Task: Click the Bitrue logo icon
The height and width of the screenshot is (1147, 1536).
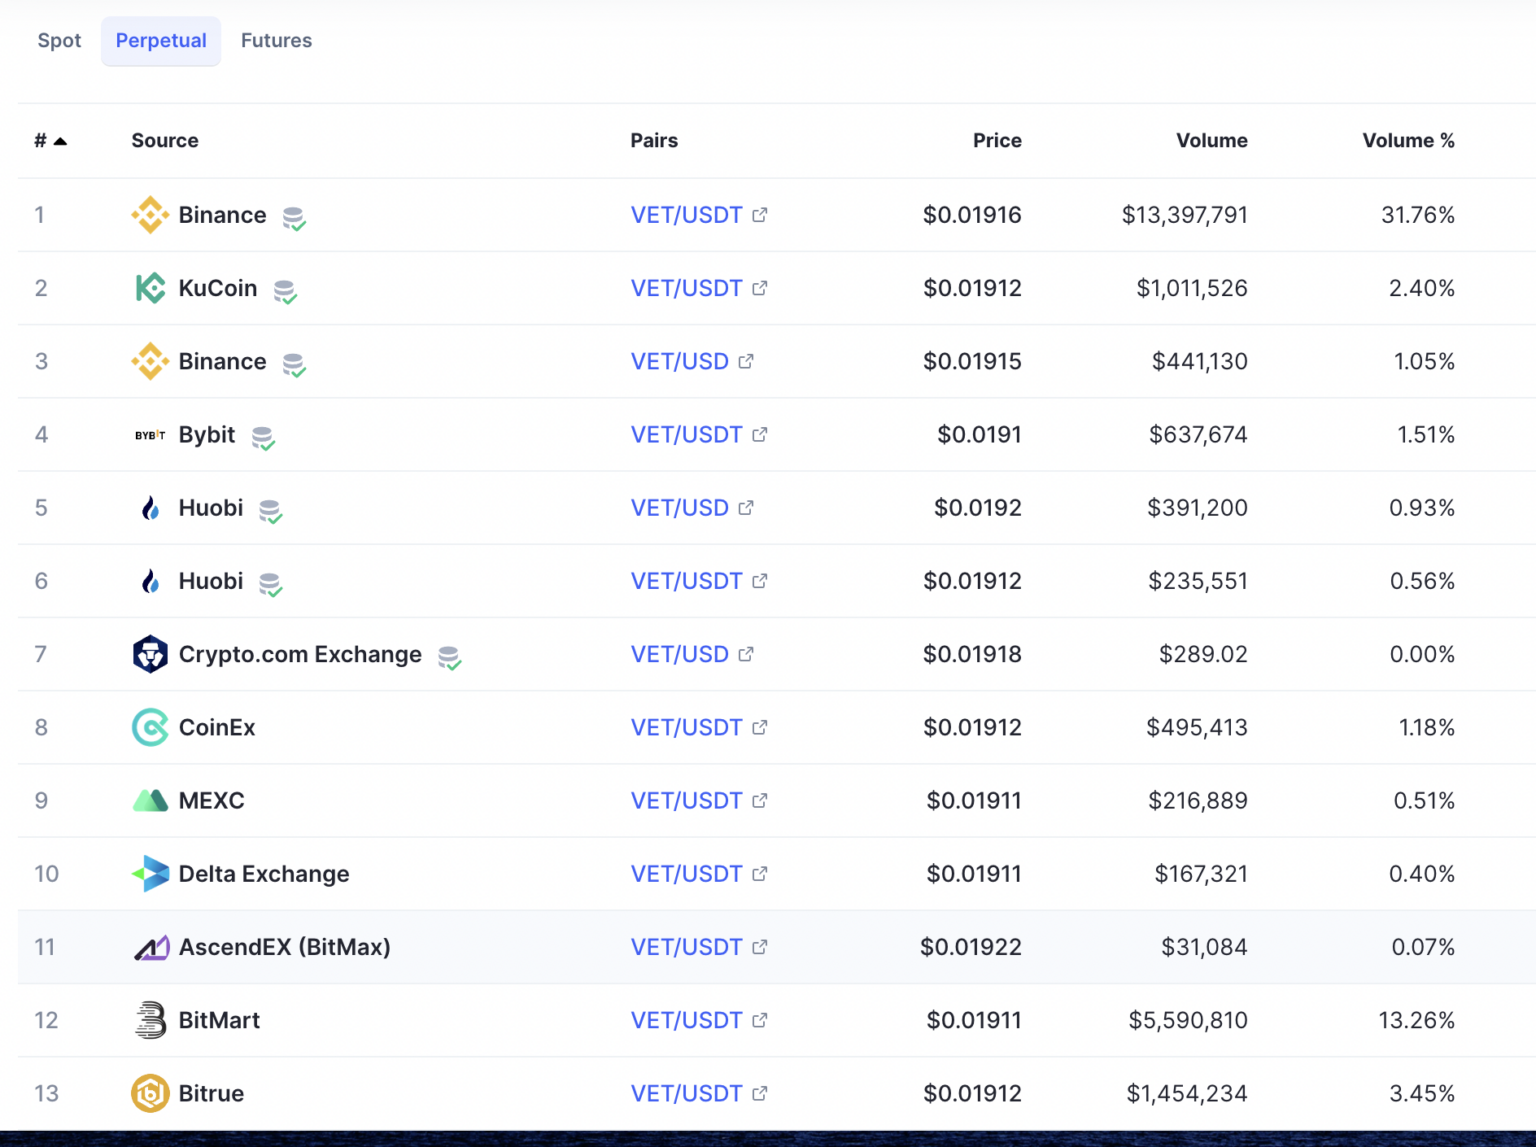Action: click(x=150, y=1093)
